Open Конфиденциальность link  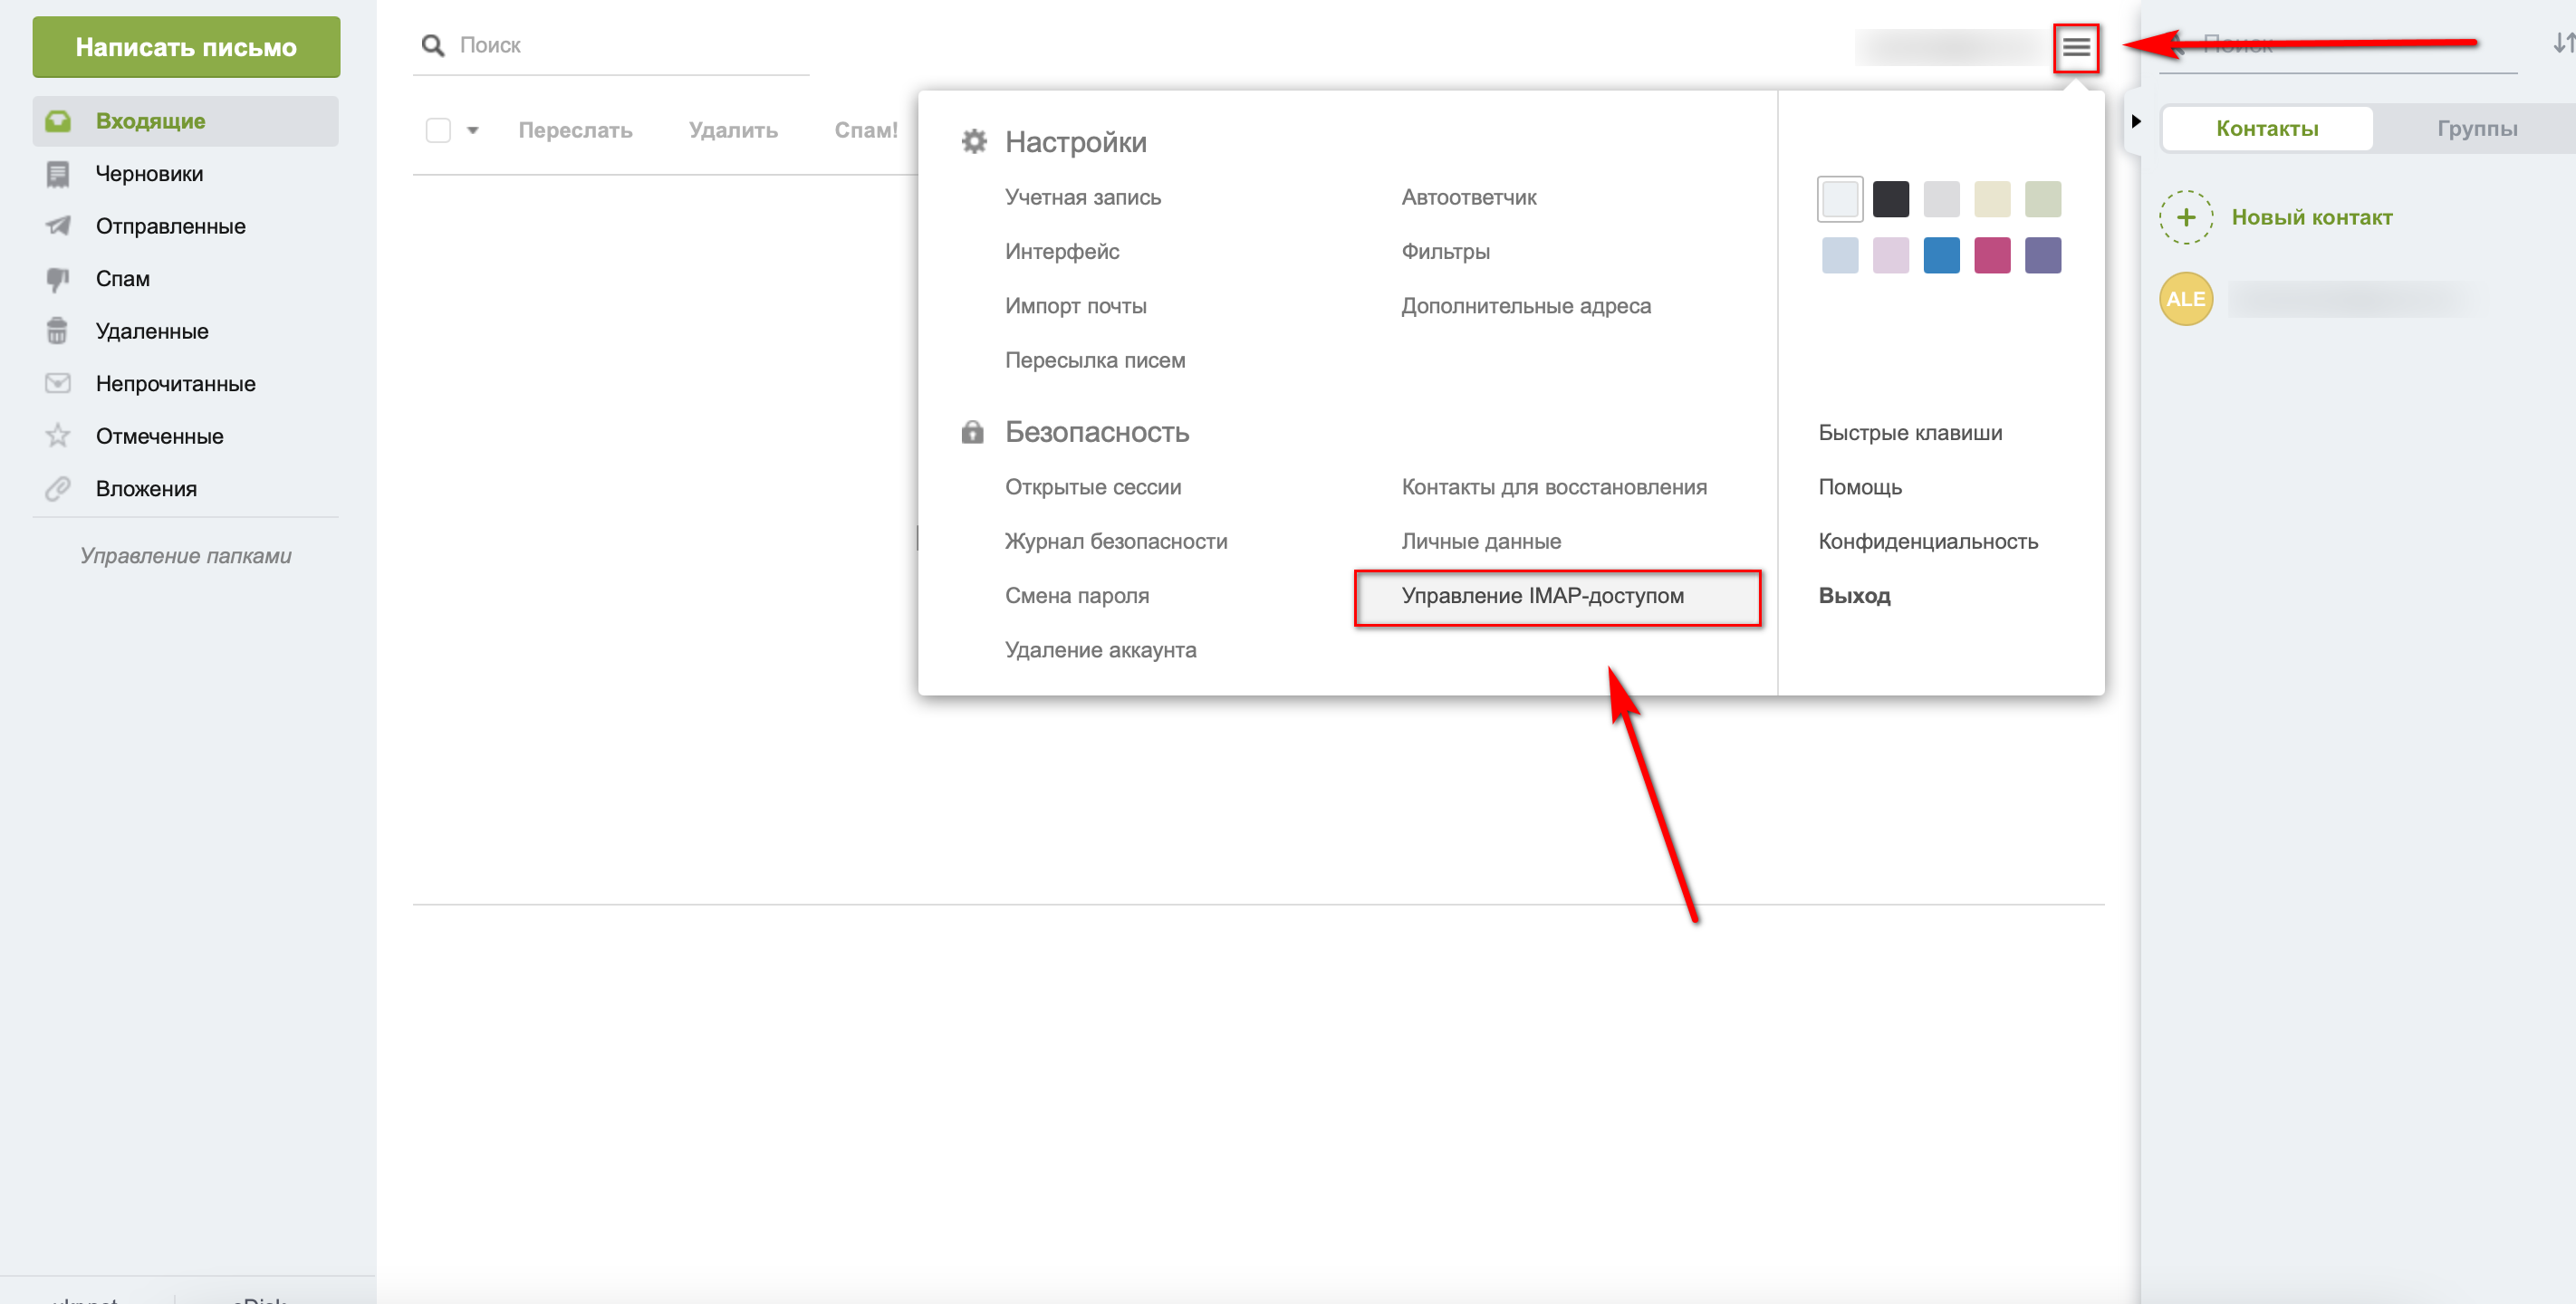click(1927, 541)
